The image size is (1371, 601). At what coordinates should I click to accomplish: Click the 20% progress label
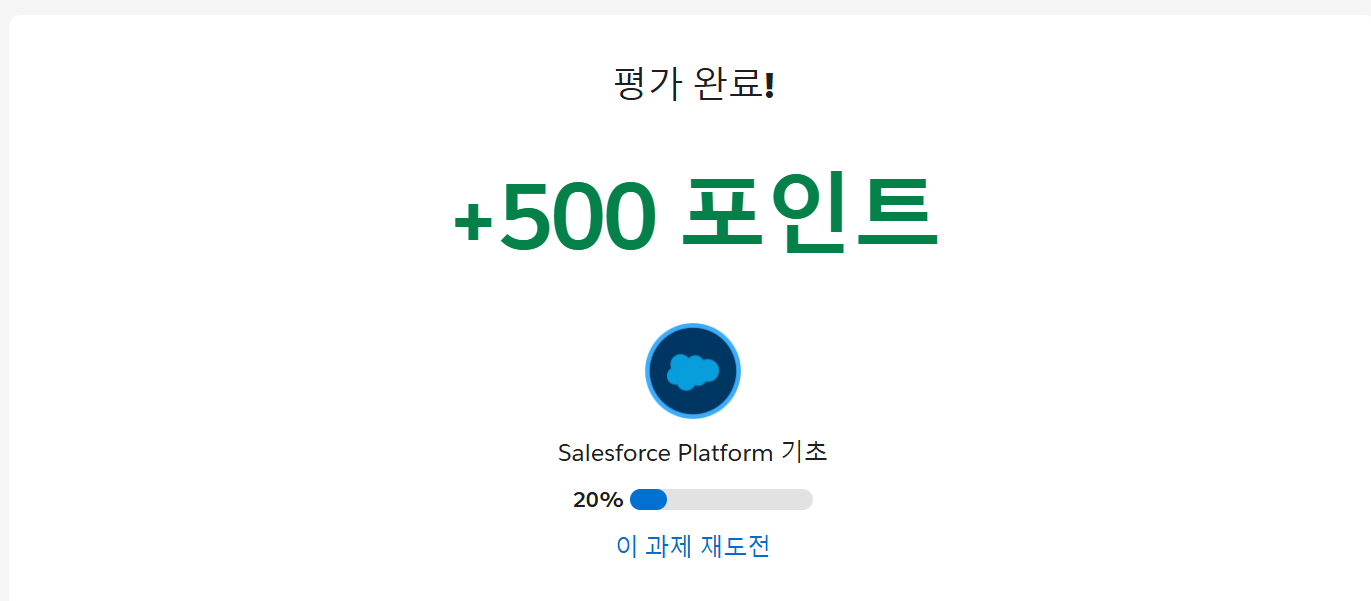(598, 500)
